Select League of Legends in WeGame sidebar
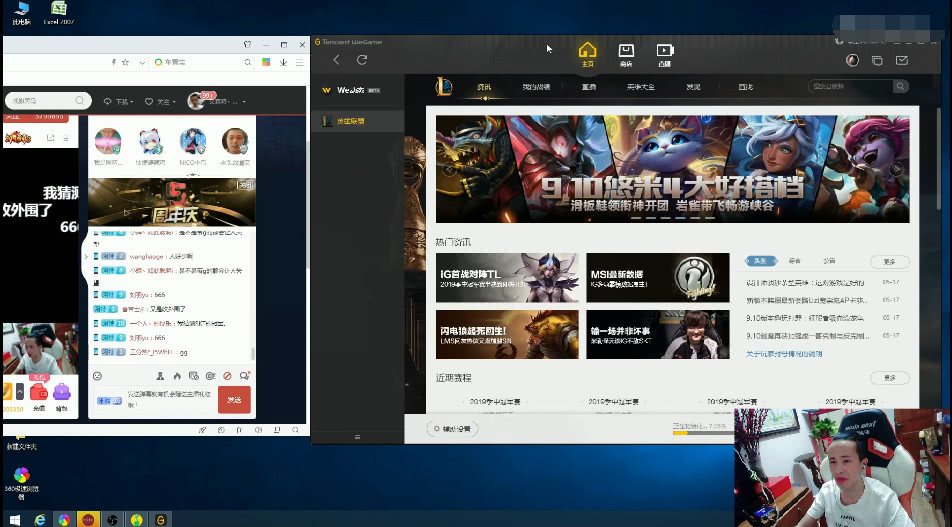This screenshot has width=952, height=527. coord(358,121)
